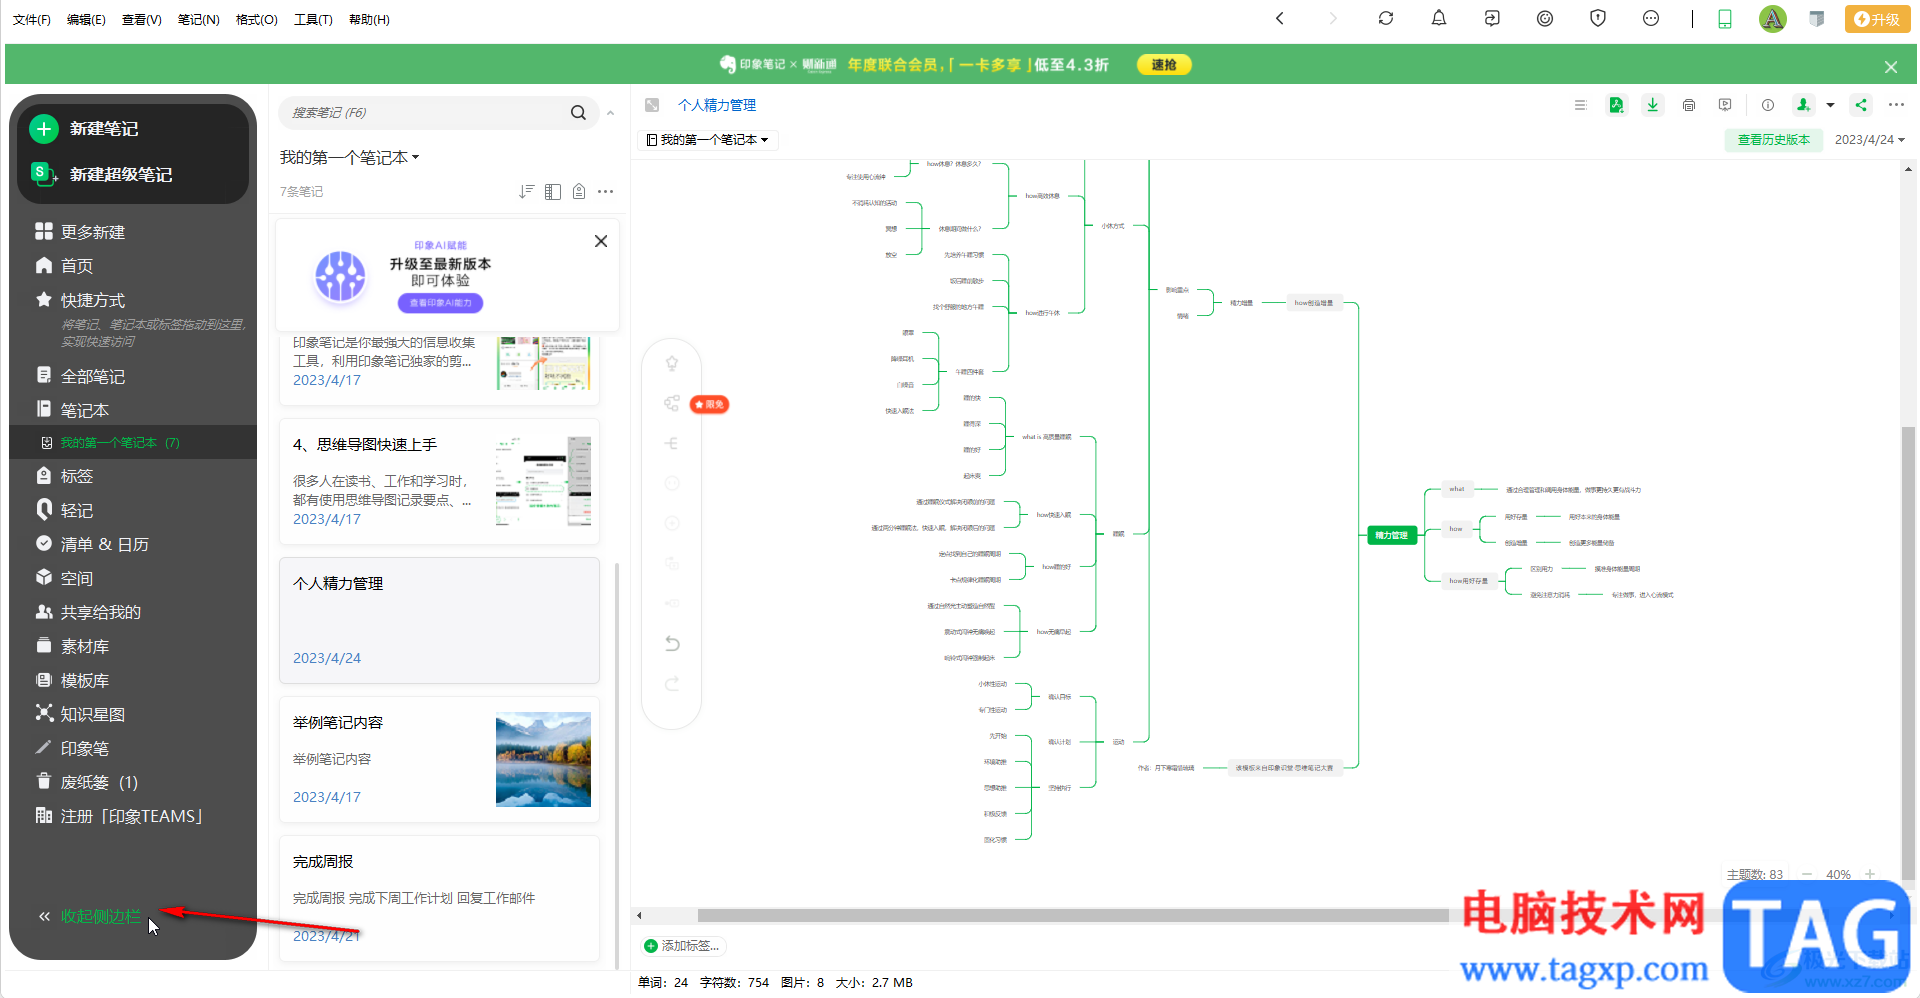Screen dimensions: 1920x998
Task: Click 查看历史版本 button
Action: point(1773,140)
